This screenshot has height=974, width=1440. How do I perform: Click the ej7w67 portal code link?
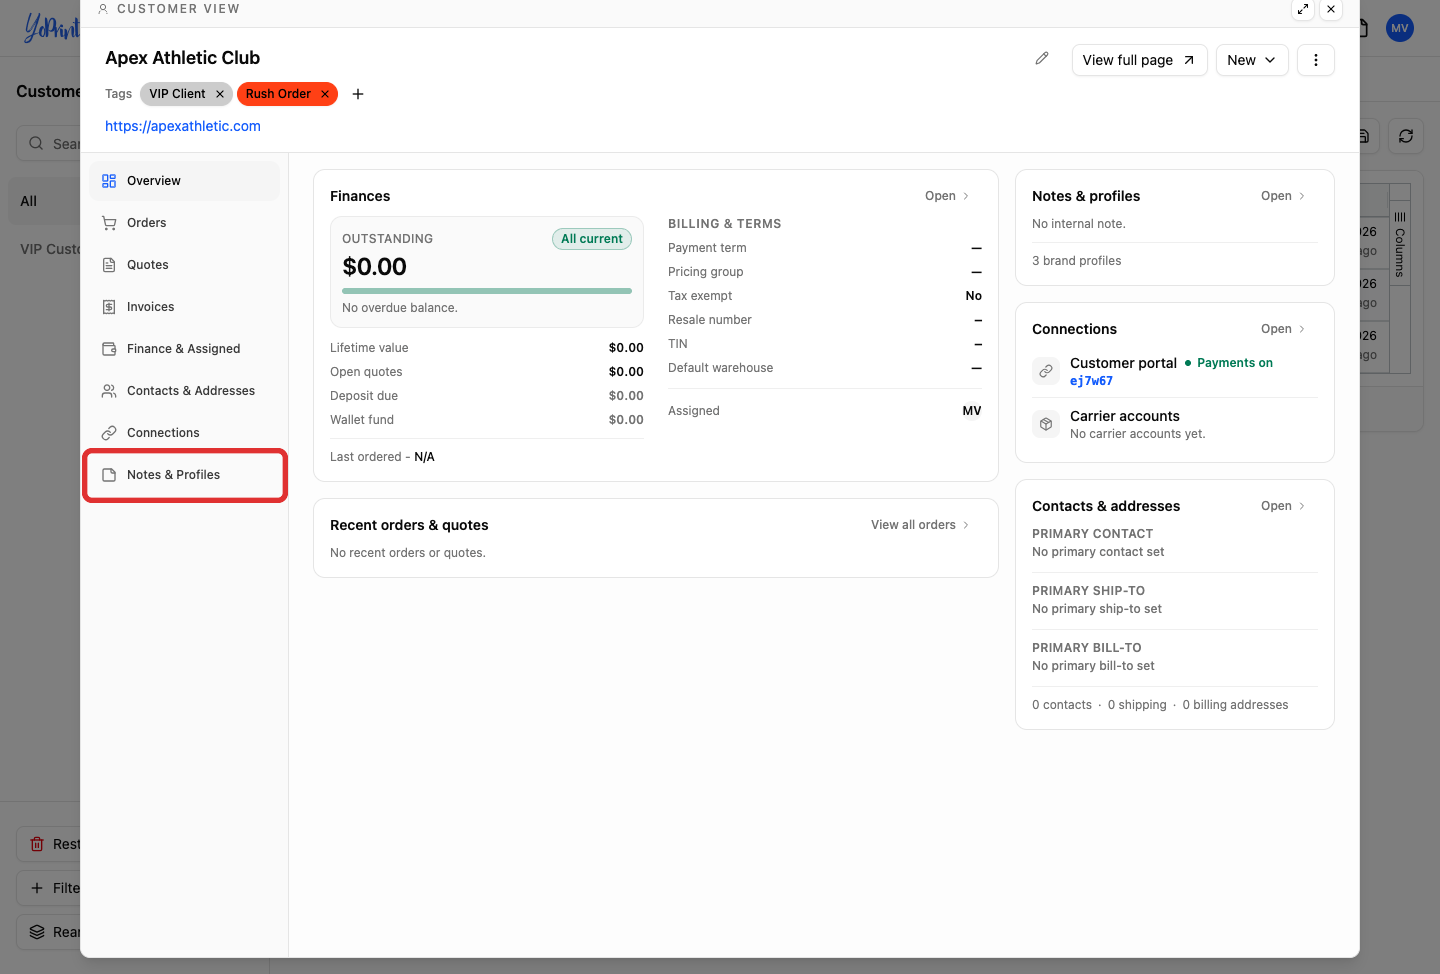click(1091, 381)
